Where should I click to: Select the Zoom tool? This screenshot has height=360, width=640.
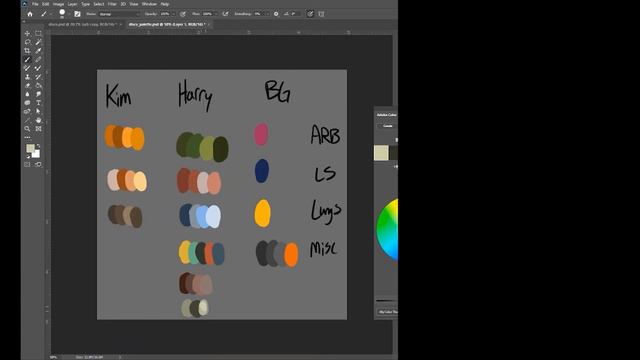[27, 129]
